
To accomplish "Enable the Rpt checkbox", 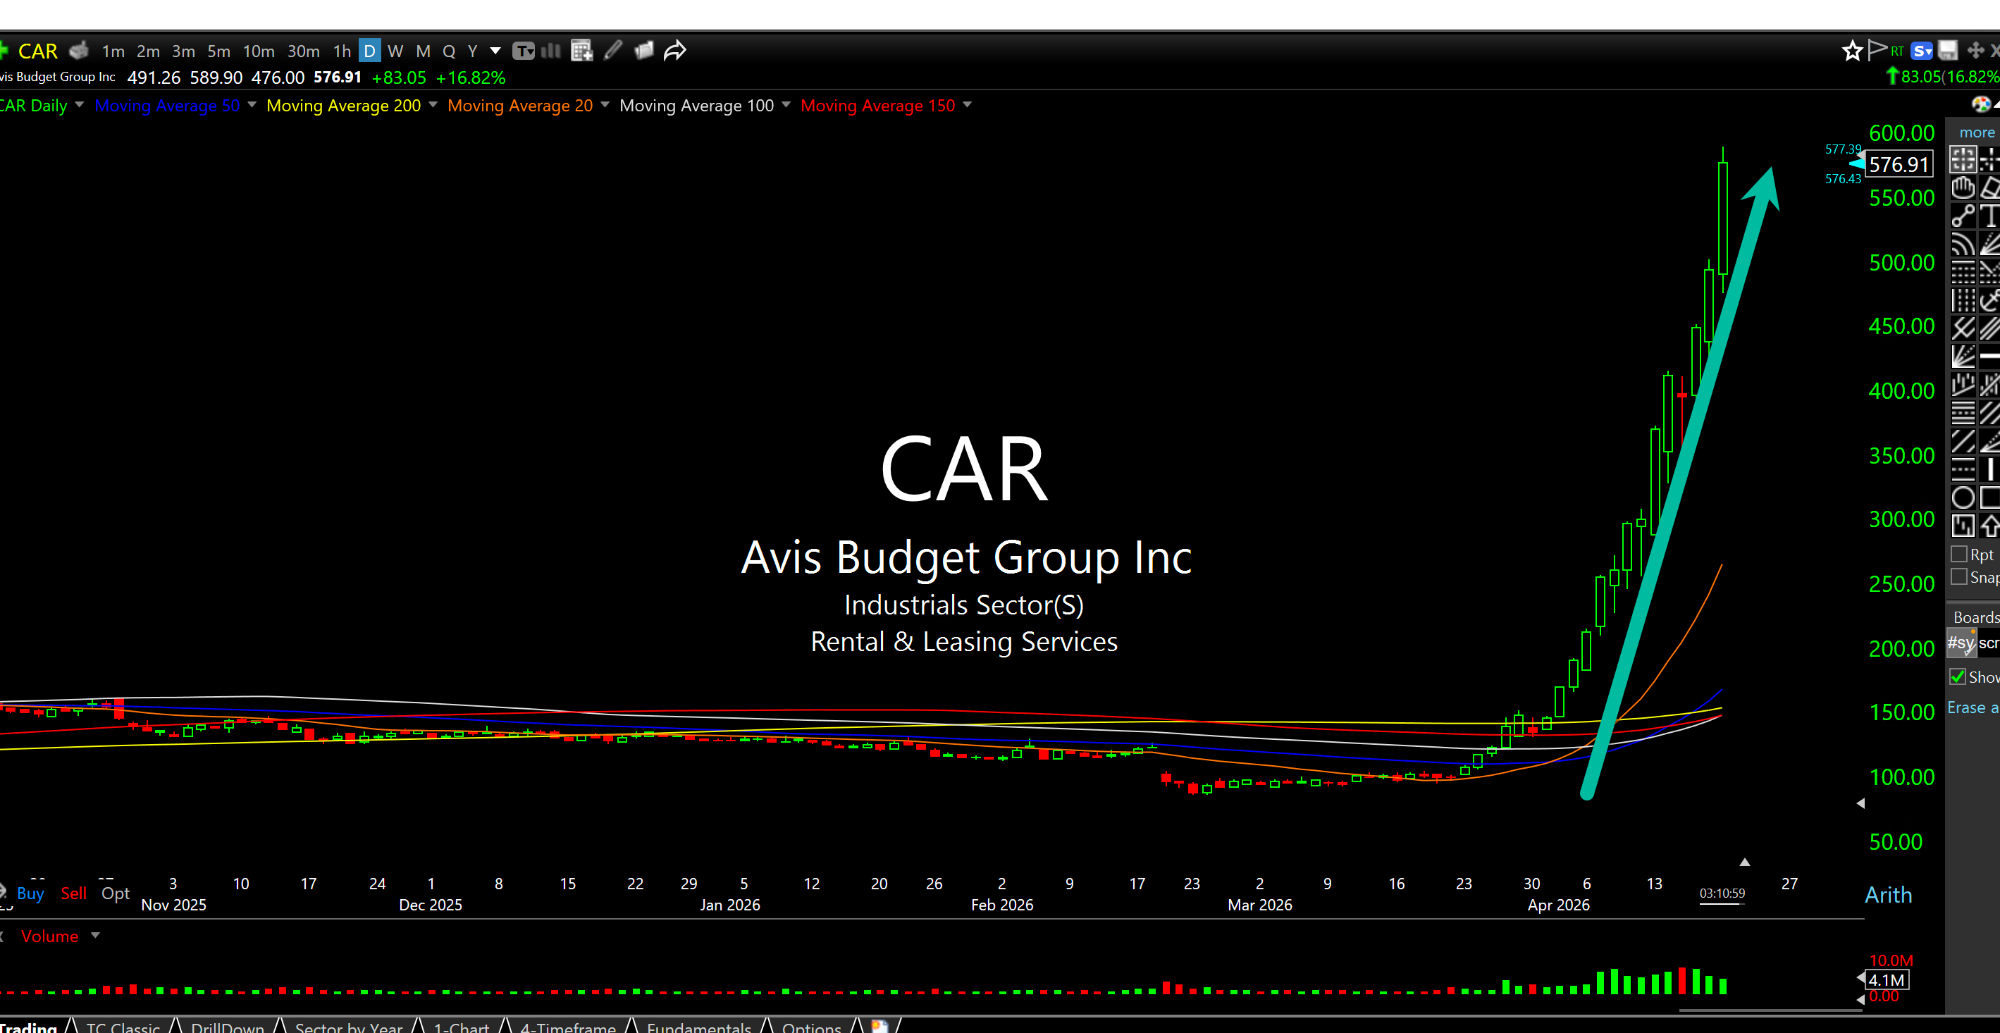I will 1959,554.
